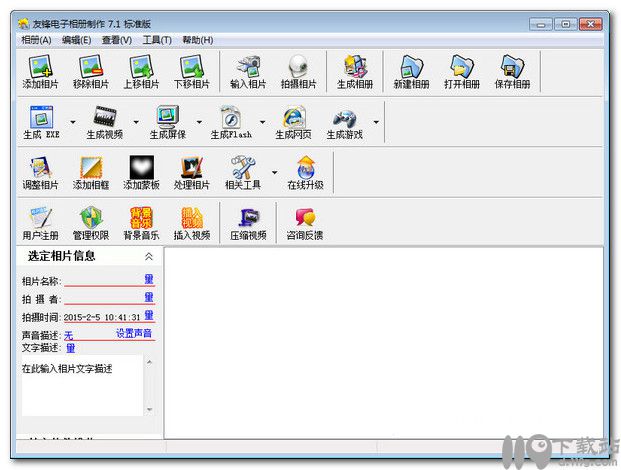Screen dimensions: 621x470
Task: Click the 相关工具 wrench icon
Action: tap(243, 173)
